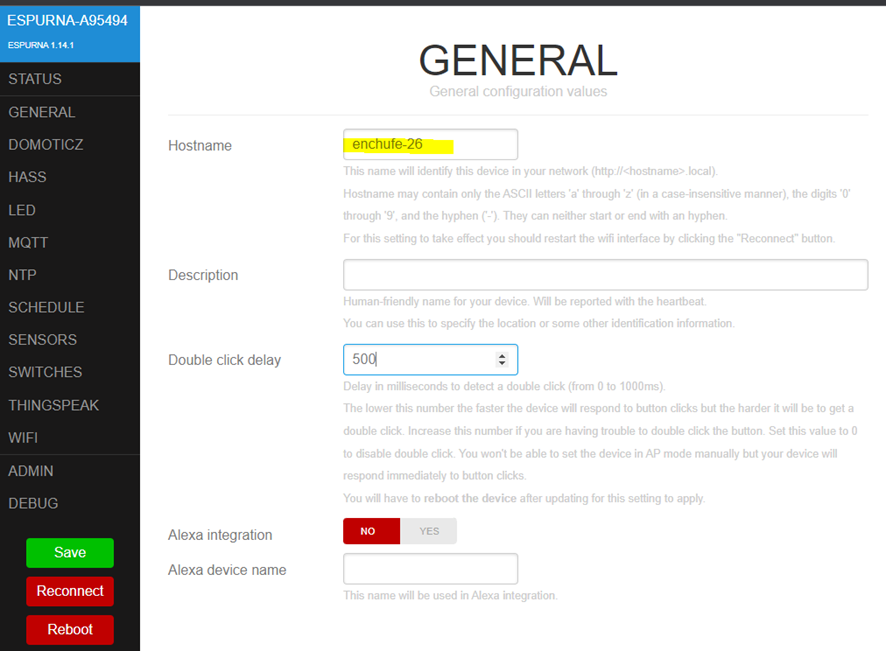Open the THINGSPEAK settings
Screen dimensions: 886x651
click(54, 405)
